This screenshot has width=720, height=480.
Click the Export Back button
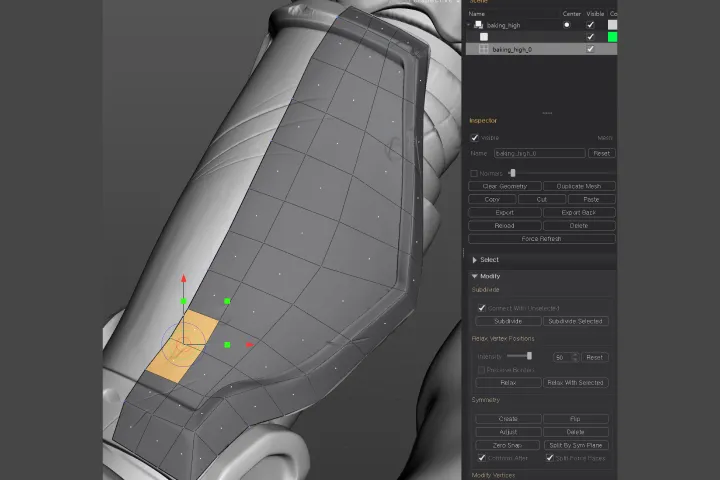(x=579, y=213)
